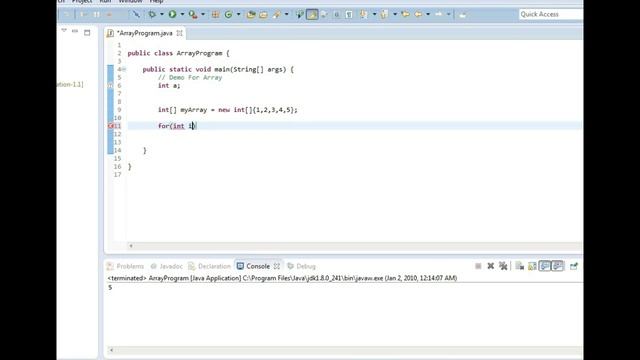Screen dimensions: 640x360
Task: Run the program with green play icon
Action: (172, 14)
